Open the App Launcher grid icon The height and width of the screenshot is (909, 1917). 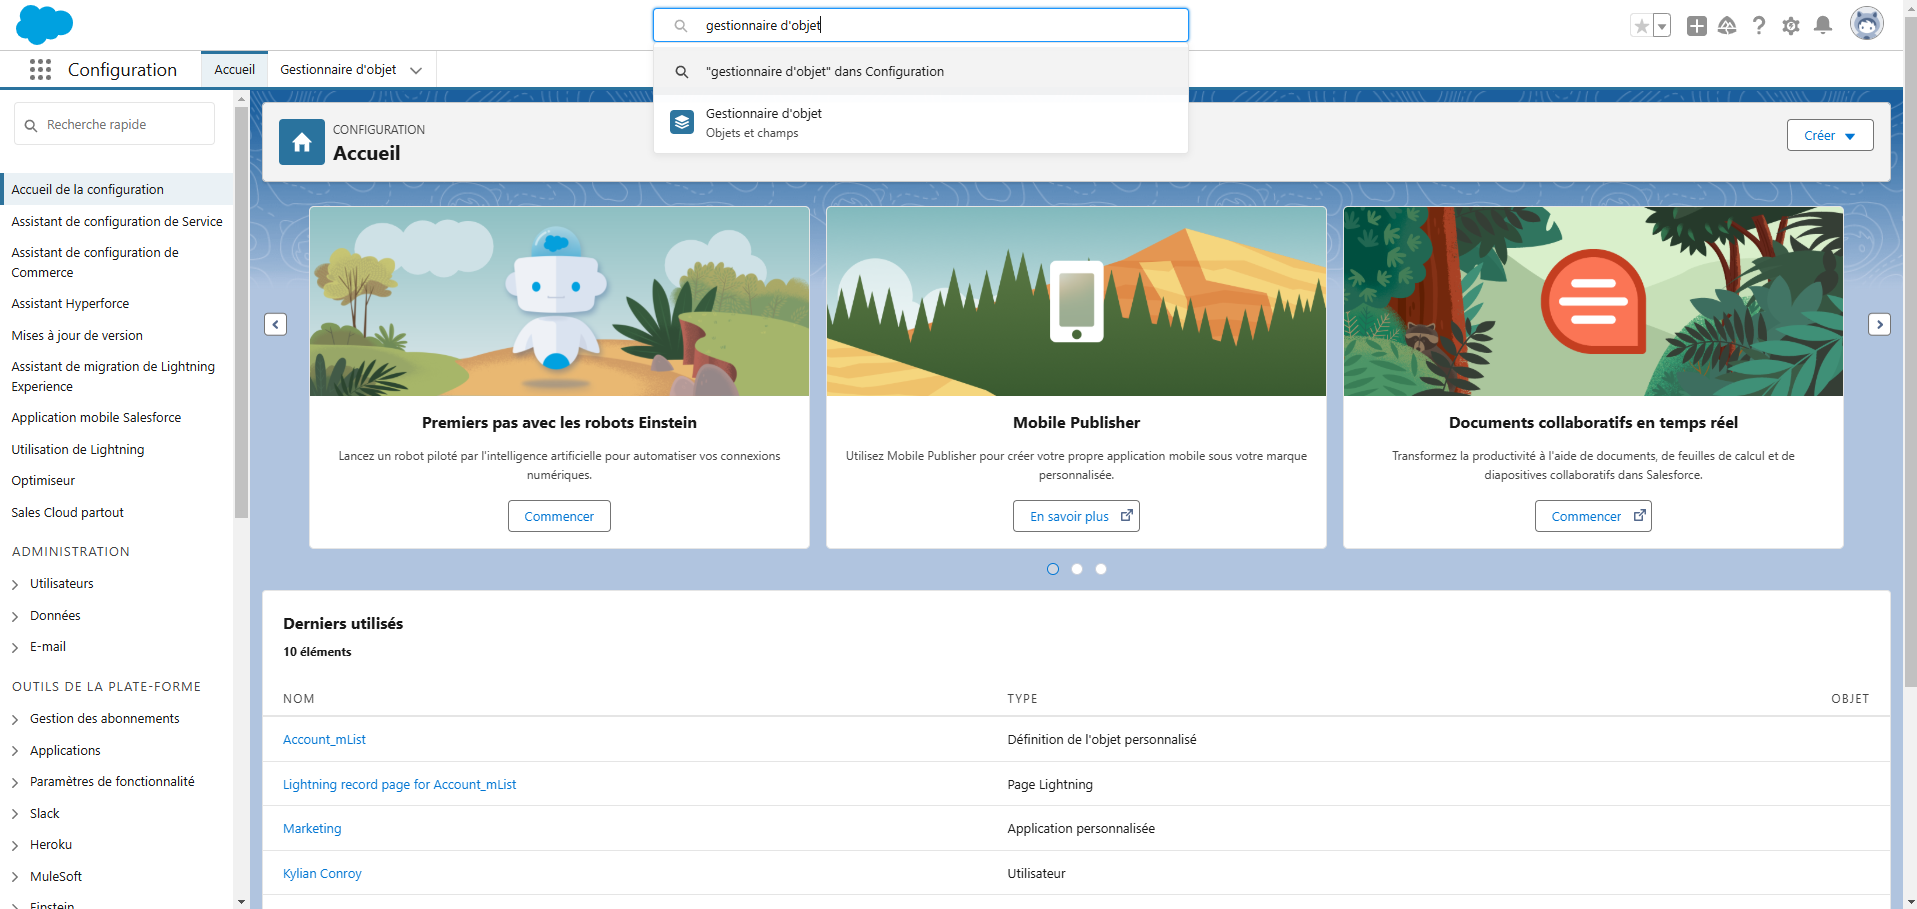coord(40,69)
